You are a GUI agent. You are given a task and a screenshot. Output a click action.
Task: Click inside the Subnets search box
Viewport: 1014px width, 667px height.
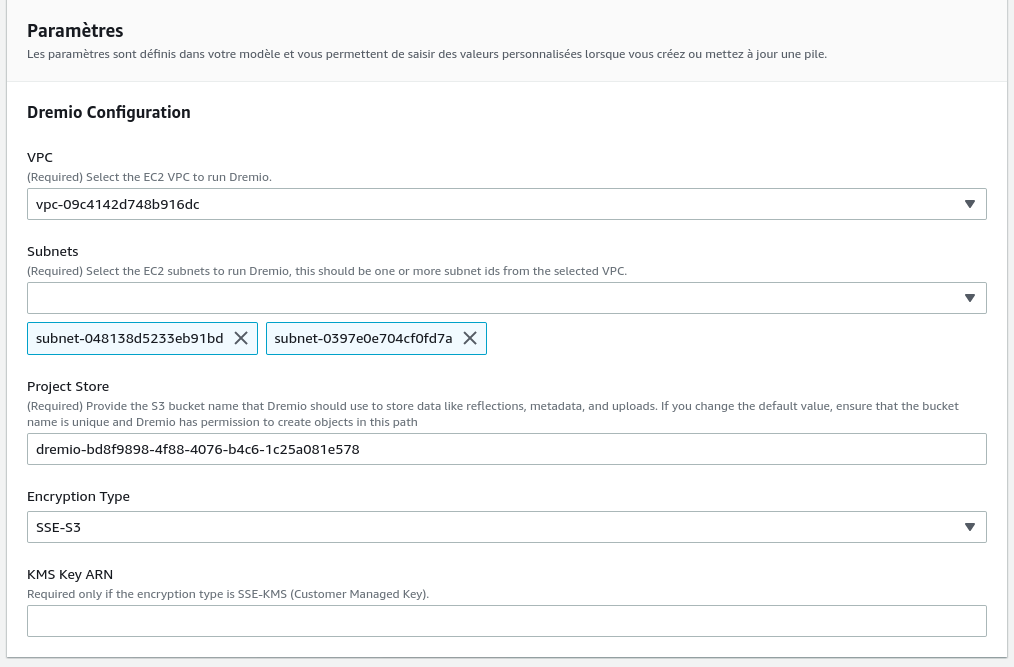(x=400, y=297)
